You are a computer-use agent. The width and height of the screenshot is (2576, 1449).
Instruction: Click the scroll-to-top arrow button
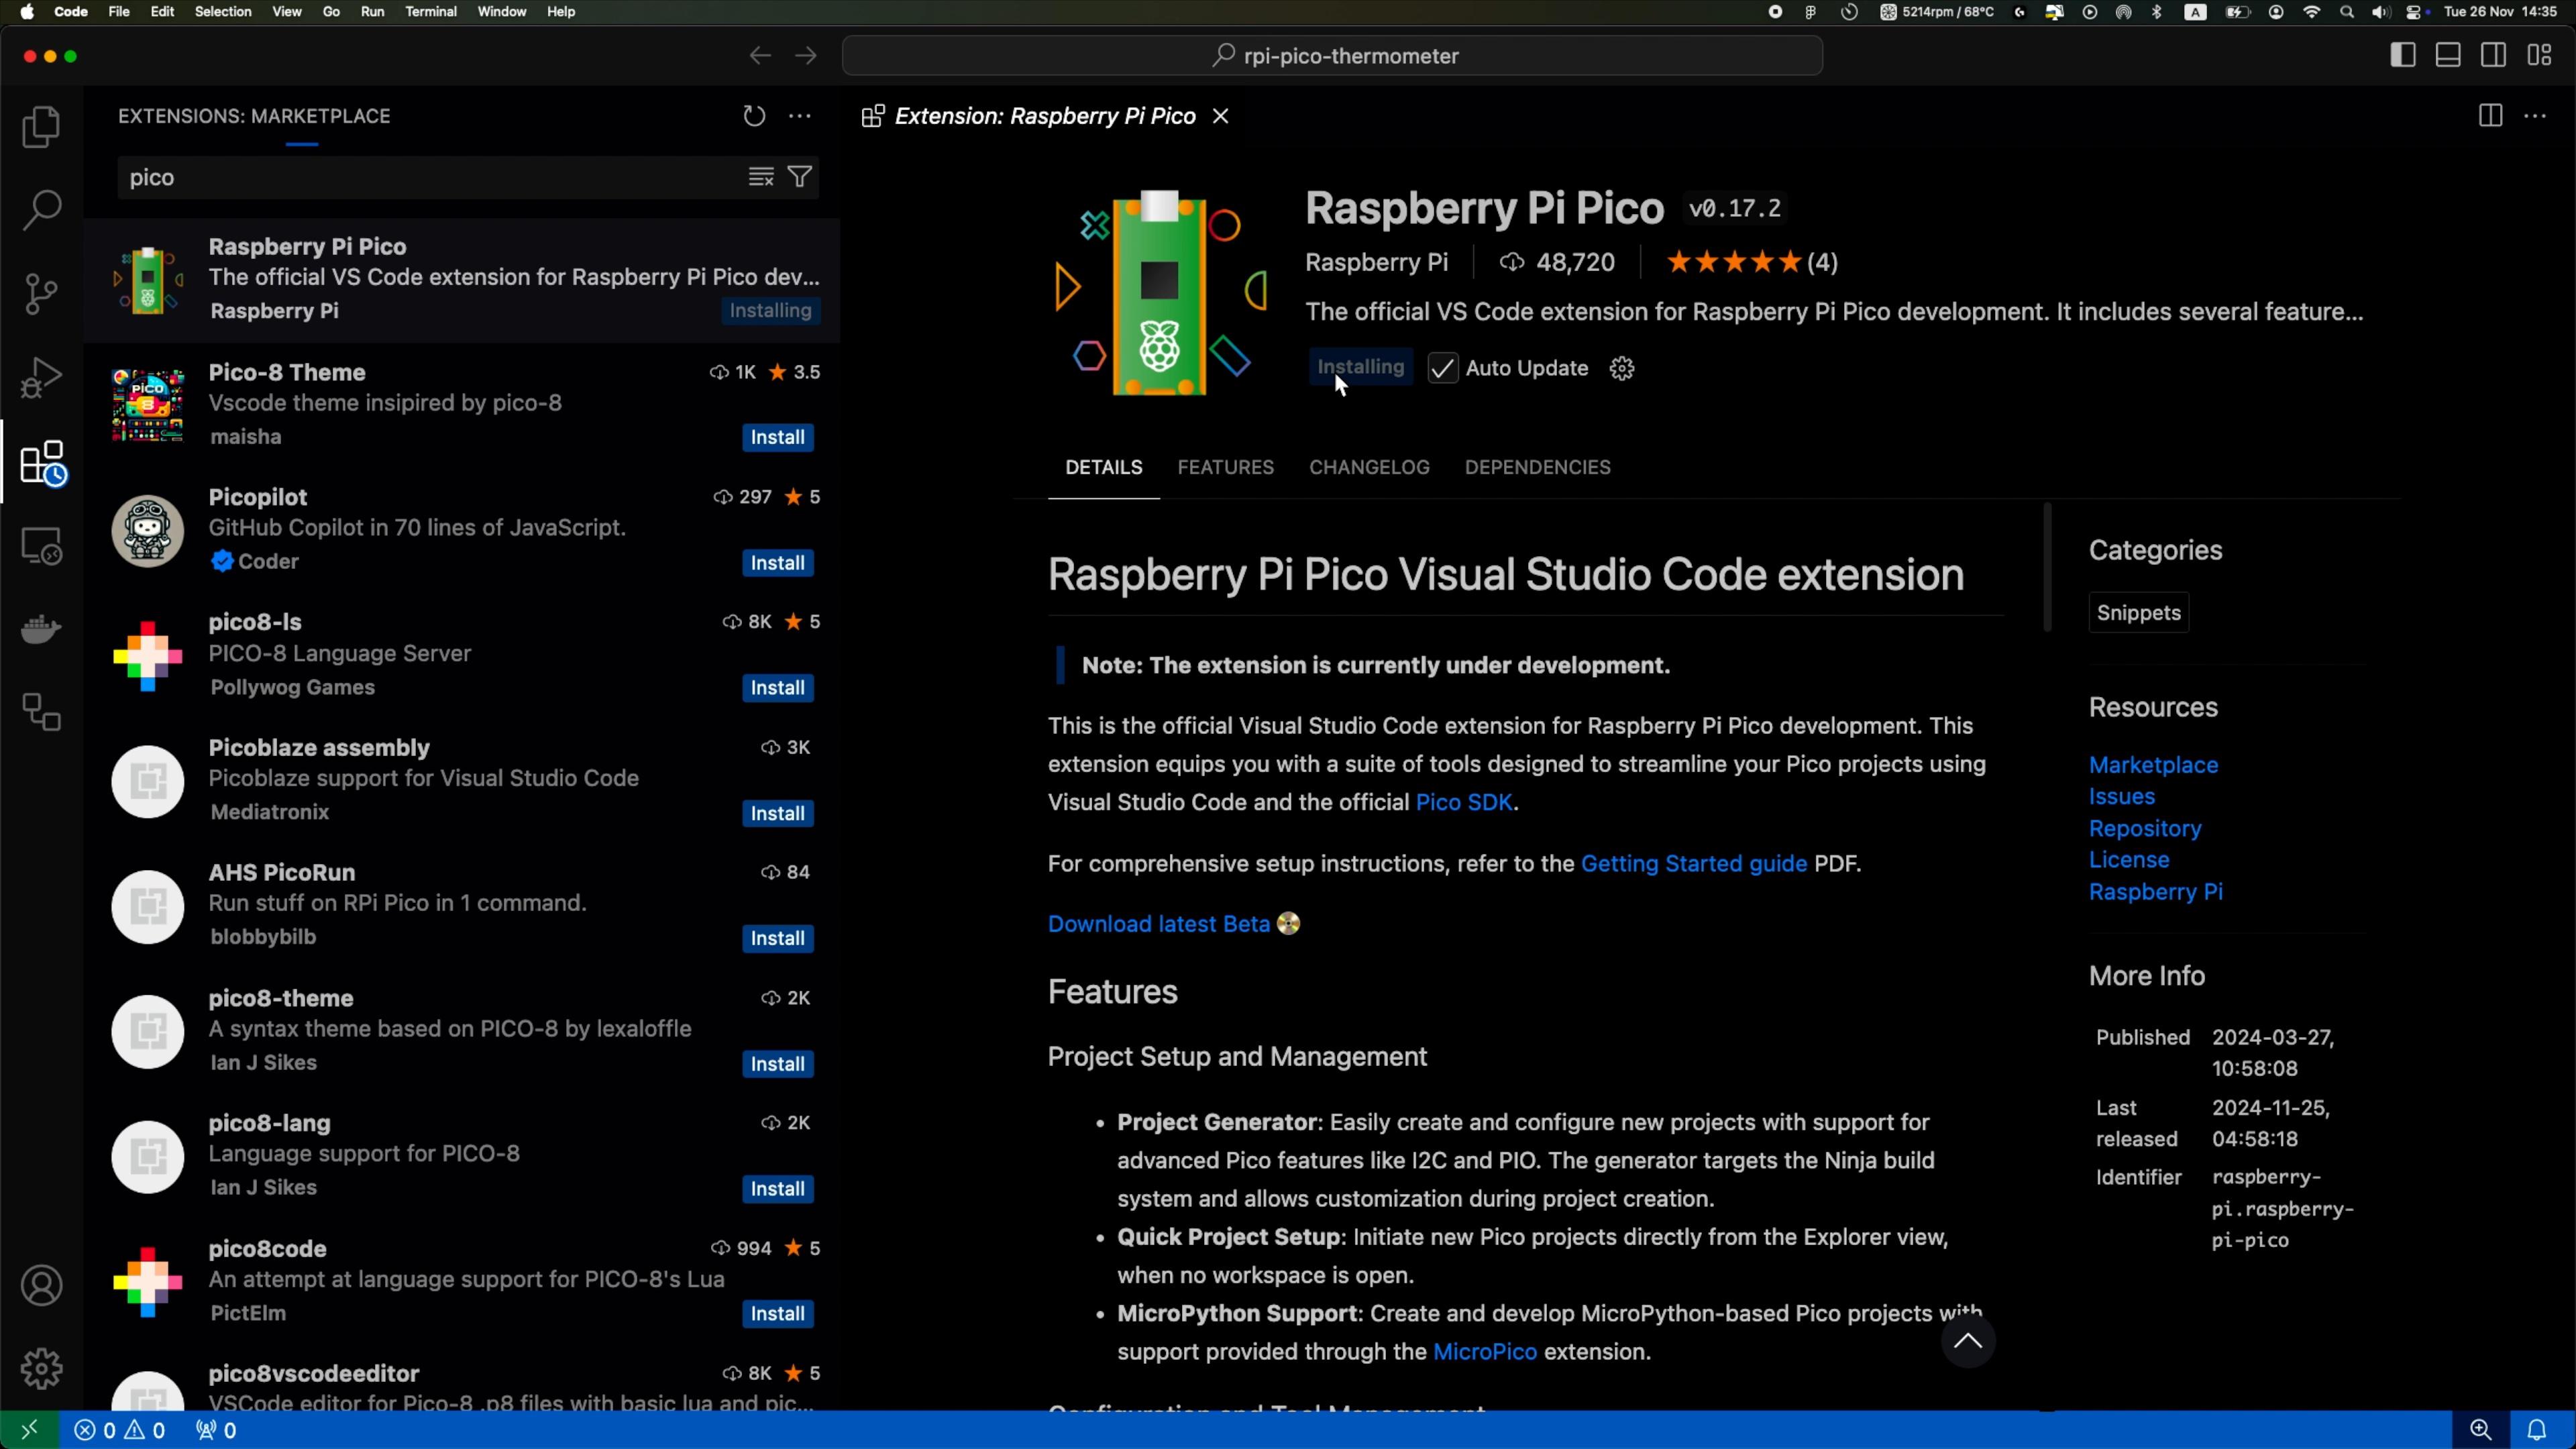(x=1967, y=1342)
